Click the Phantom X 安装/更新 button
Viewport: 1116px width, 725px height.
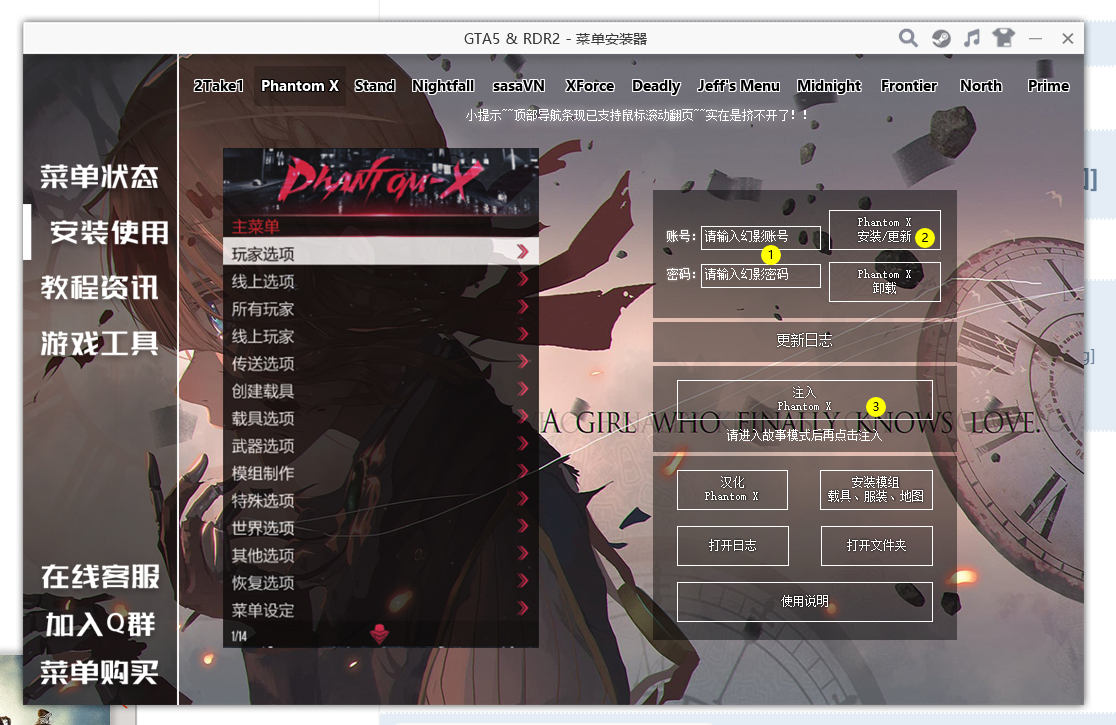(884, 230)
